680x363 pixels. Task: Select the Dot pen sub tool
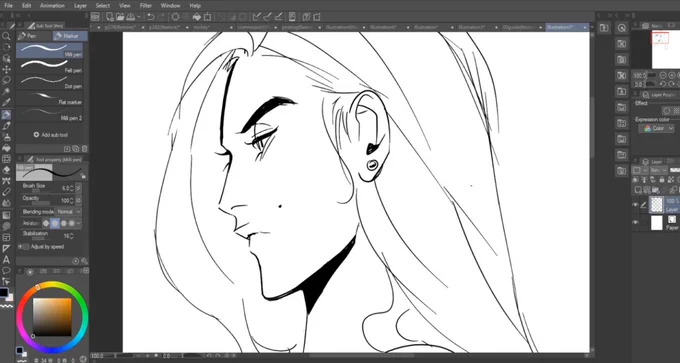click(x=49, y=82)
